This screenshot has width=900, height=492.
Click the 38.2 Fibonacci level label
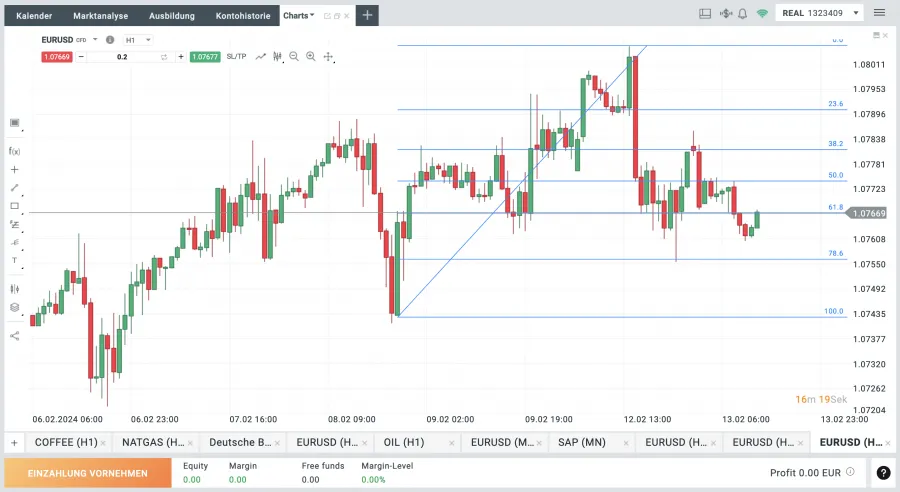(836, 144)
